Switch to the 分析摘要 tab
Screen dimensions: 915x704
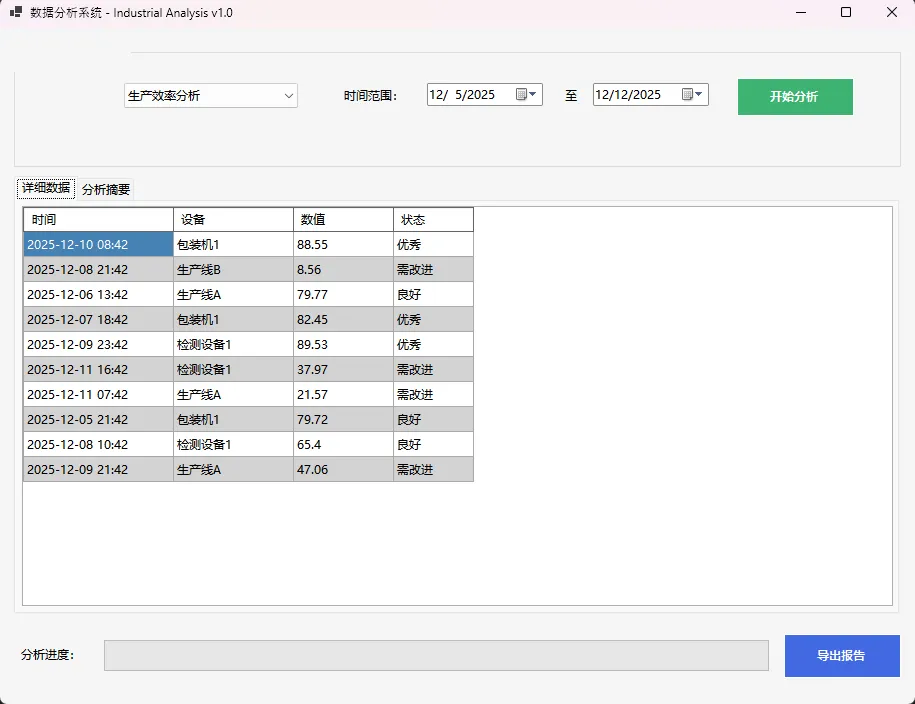(106, 189)
